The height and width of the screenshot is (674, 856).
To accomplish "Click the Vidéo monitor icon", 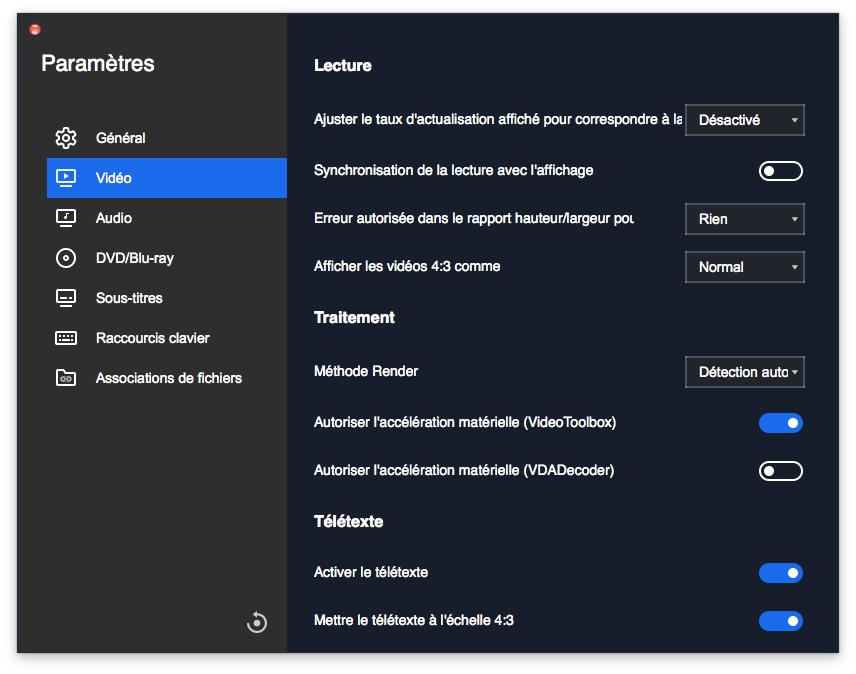I will [x=66, y=178].
